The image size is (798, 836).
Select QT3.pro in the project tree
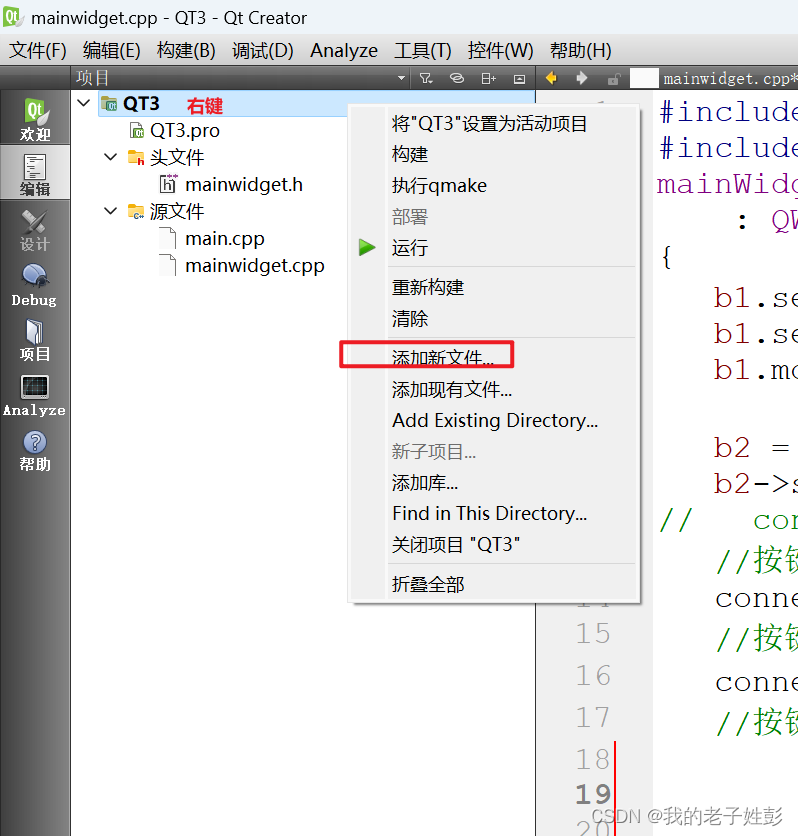184,130
